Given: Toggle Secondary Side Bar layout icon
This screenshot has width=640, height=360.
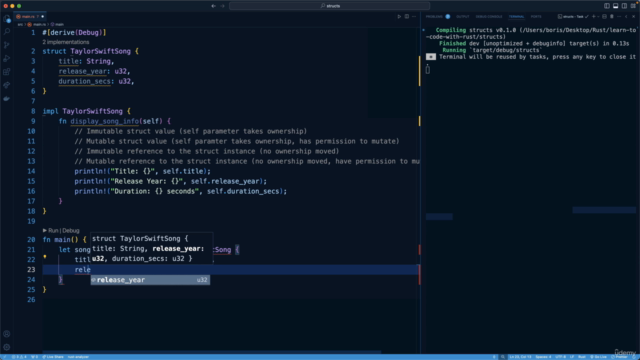Looking at the screenshot, I should tap(624, 6).
